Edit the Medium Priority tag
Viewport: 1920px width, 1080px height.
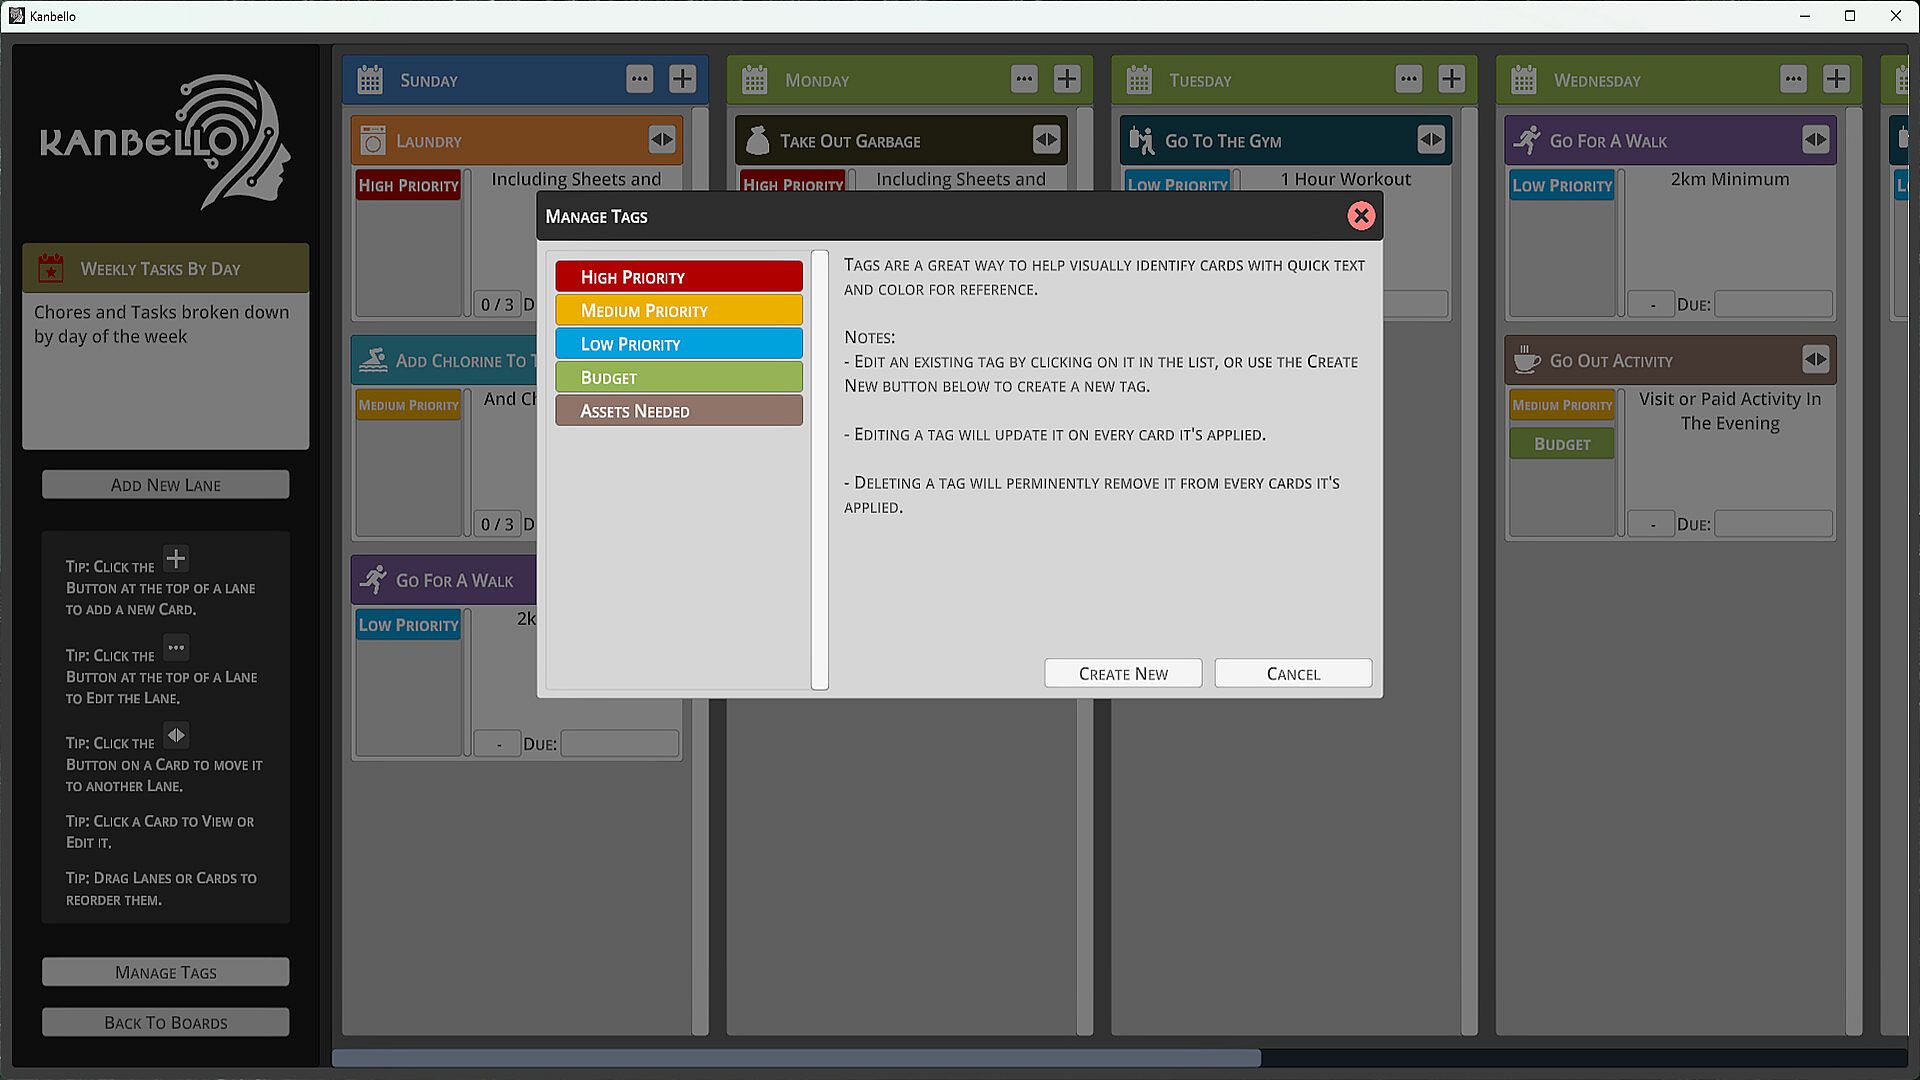pyautogui.click(x=679, y=311)
